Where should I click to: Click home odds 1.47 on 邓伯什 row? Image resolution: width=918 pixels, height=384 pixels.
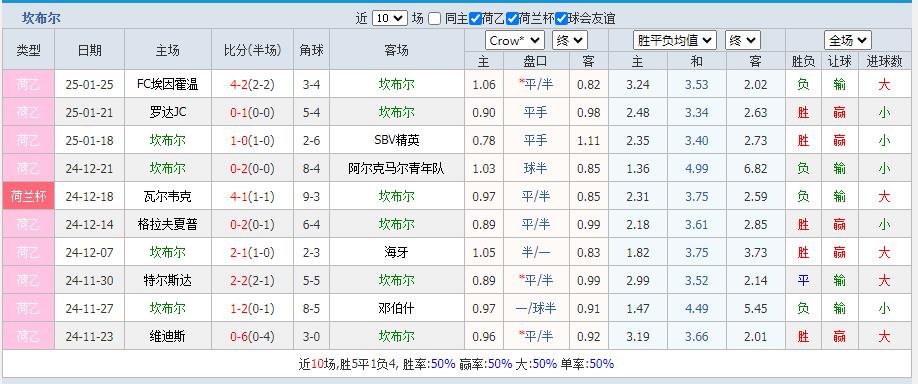tap(638, 308)
